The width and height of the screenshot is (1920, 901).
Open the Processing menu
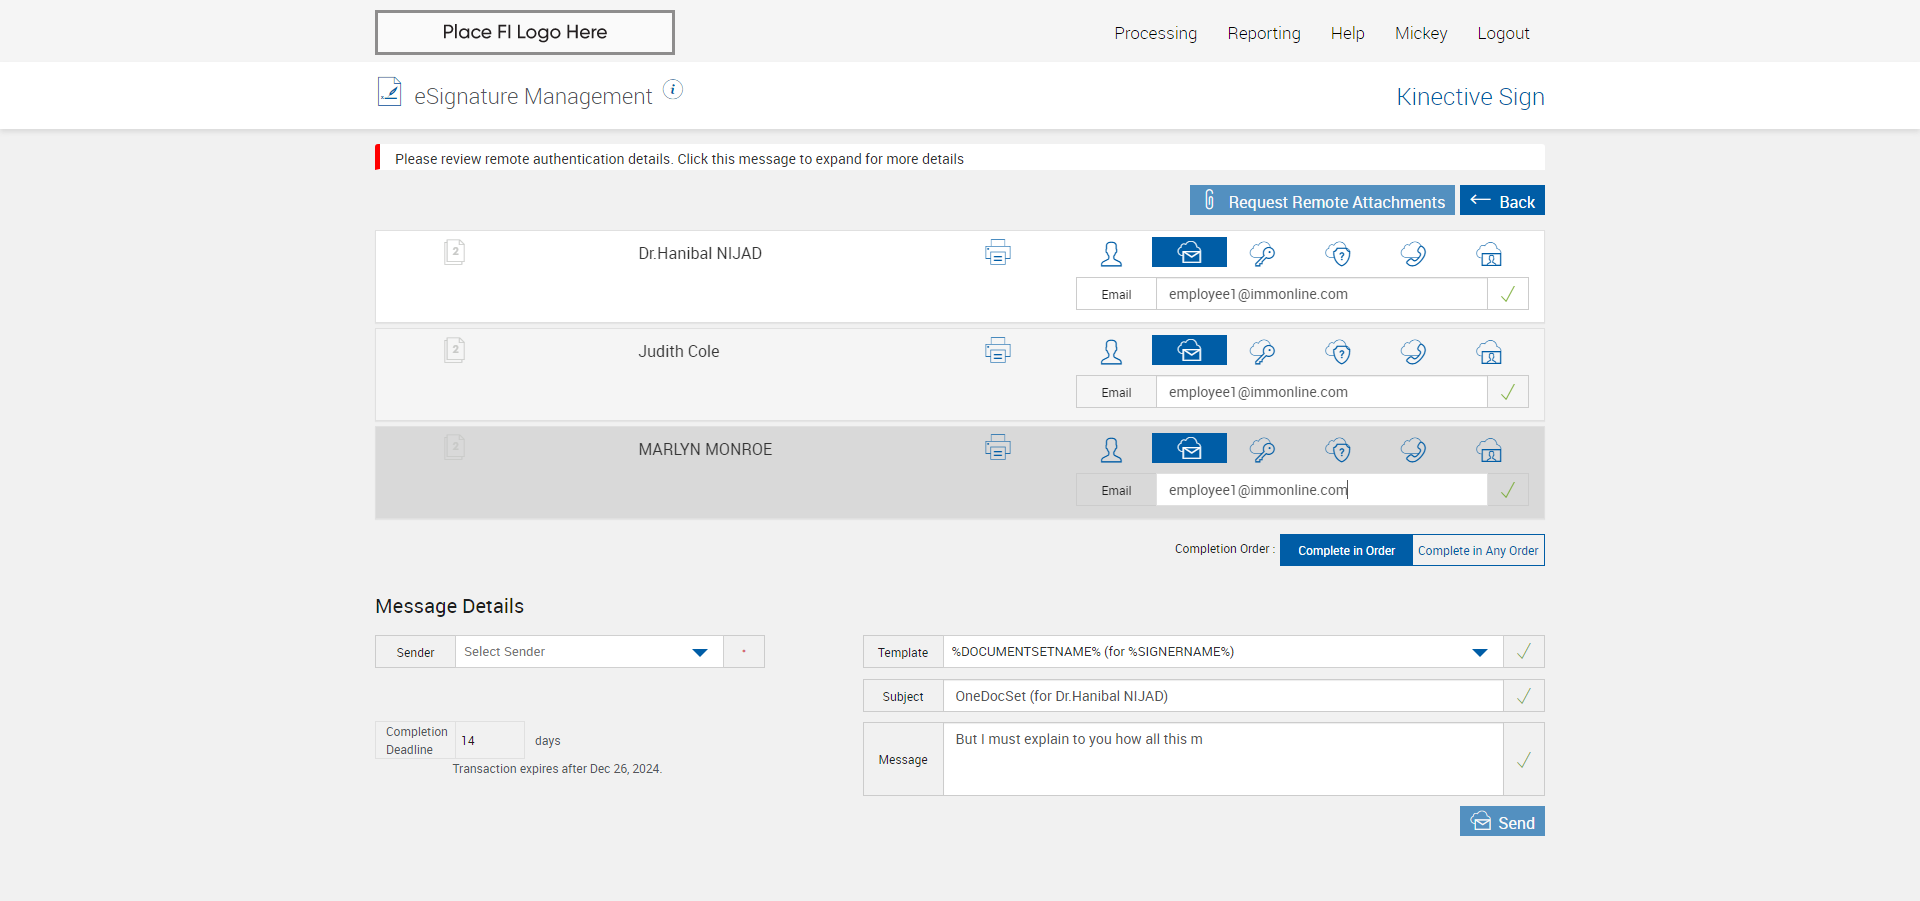click(x=1155, y=34)
